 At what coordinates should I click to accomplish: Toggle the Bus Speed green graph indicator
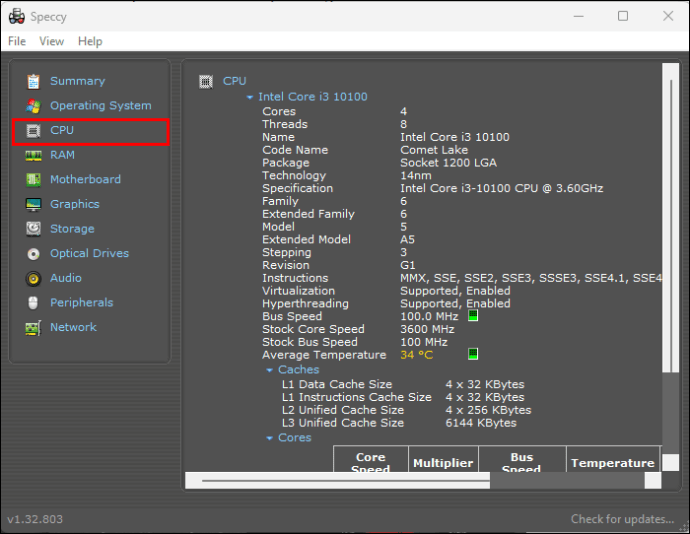(473, 316)
